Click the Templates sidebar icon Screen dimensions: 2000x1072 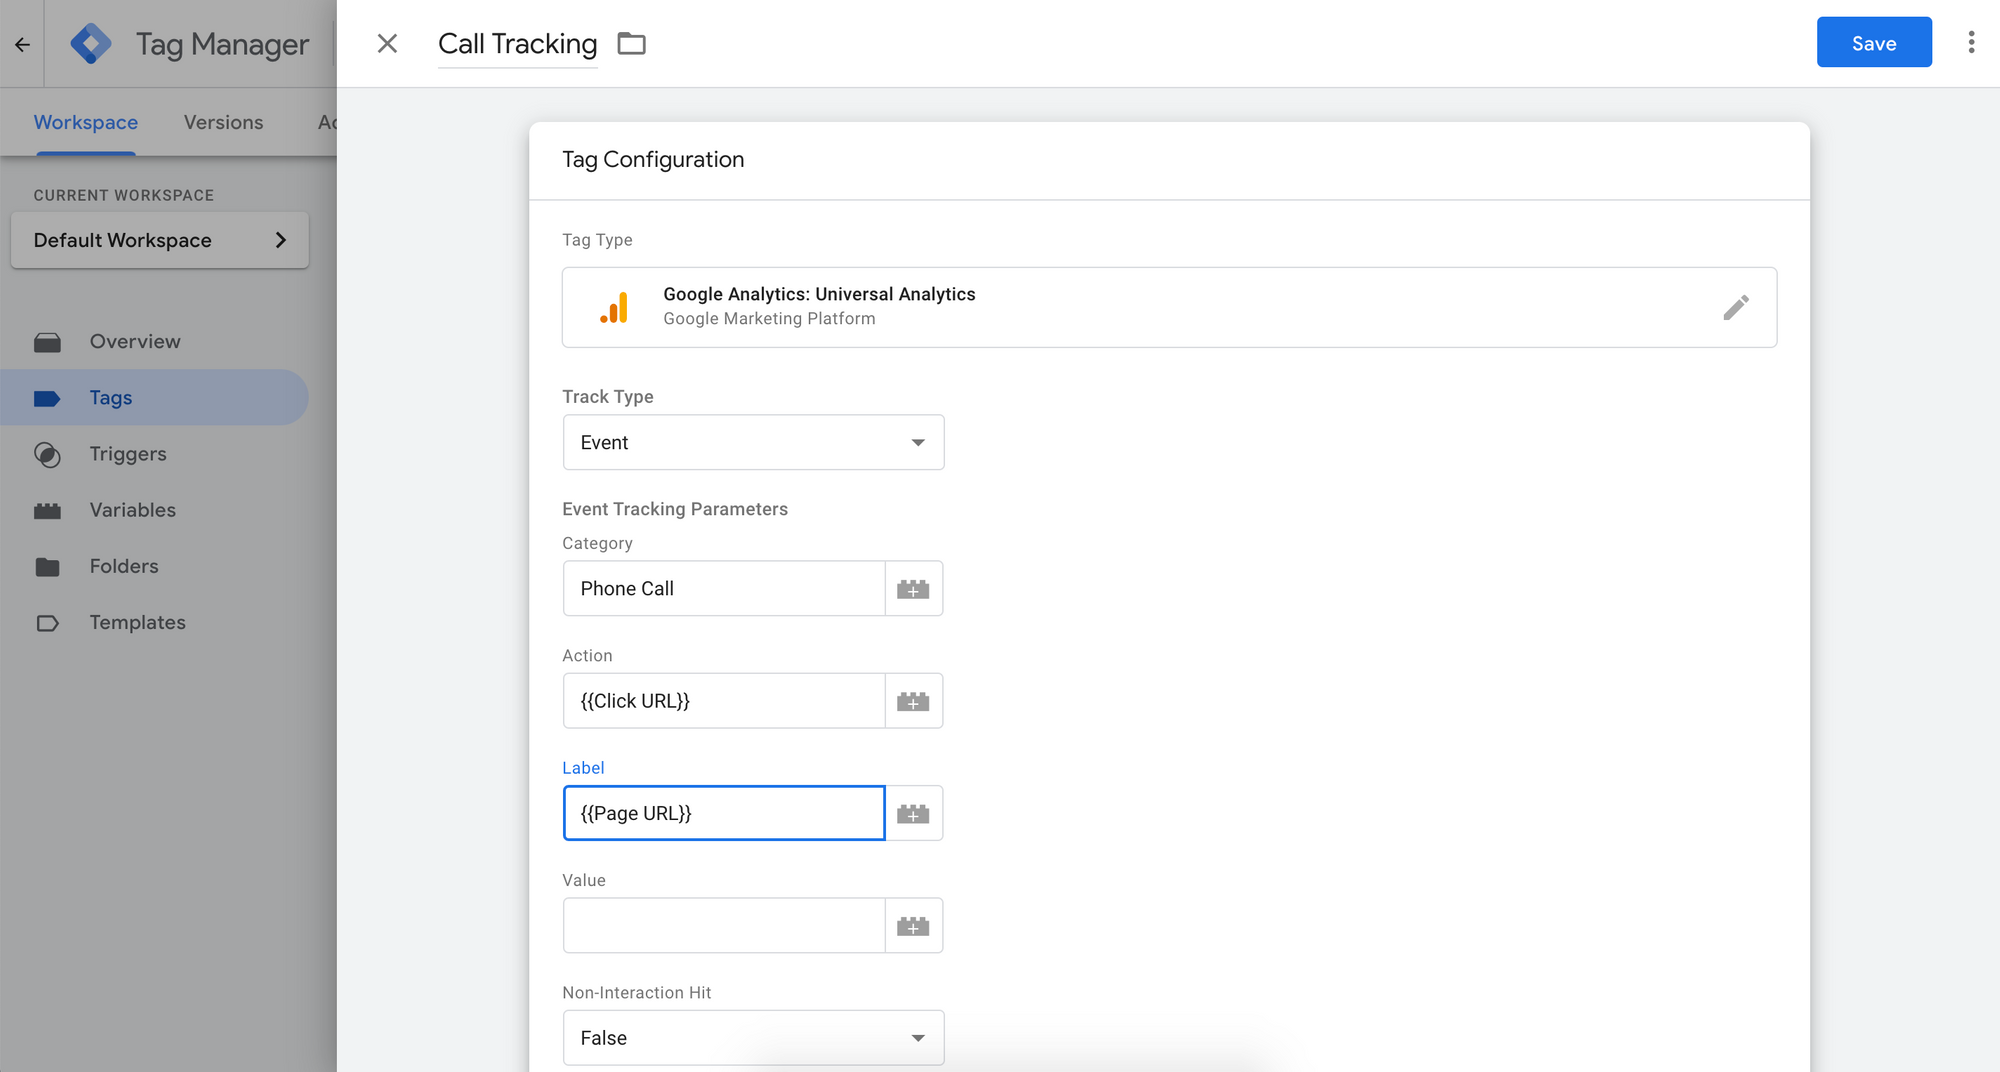(47, 623)
